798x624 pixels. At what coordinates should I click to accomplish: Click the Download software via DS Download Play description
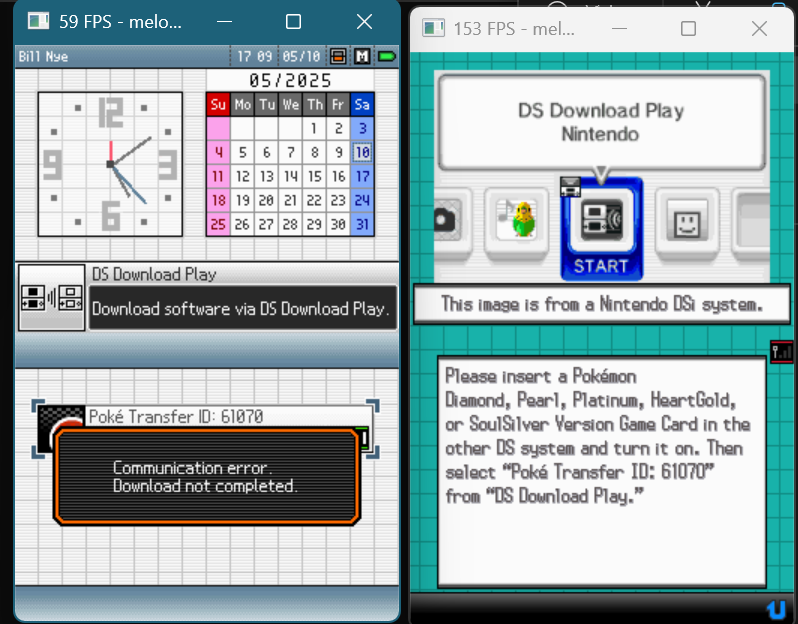[240, 309]
